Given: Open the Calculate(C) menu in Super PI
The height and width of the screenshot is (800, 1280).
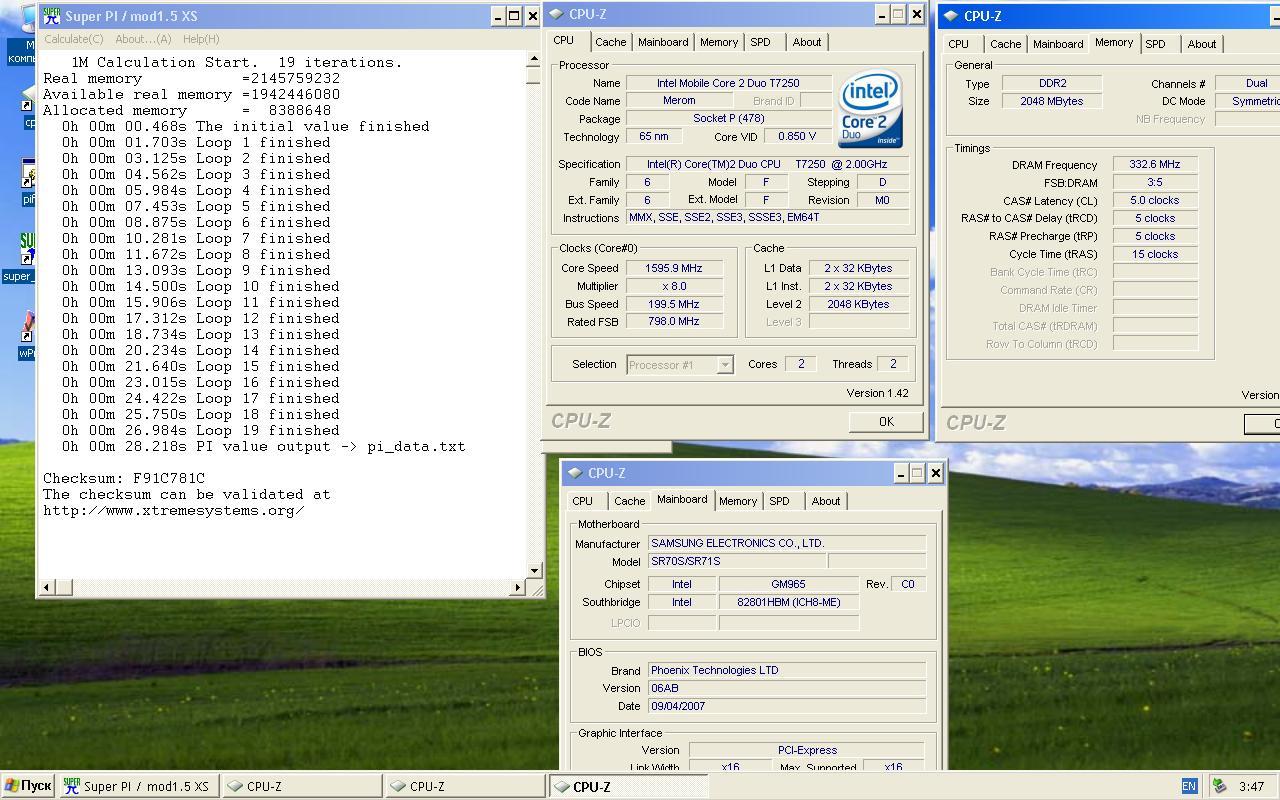Looking at the screenshot, I should click(73, 39).
